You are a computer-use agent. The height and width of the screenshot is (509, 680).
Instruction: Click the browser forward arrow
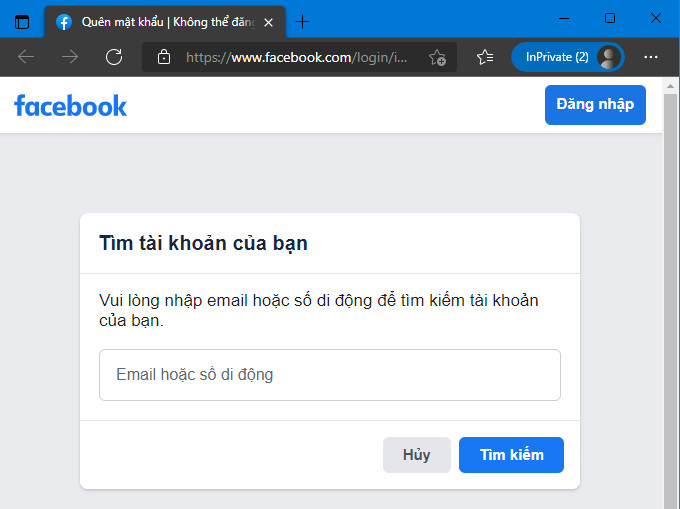click(x=70, y=57)
